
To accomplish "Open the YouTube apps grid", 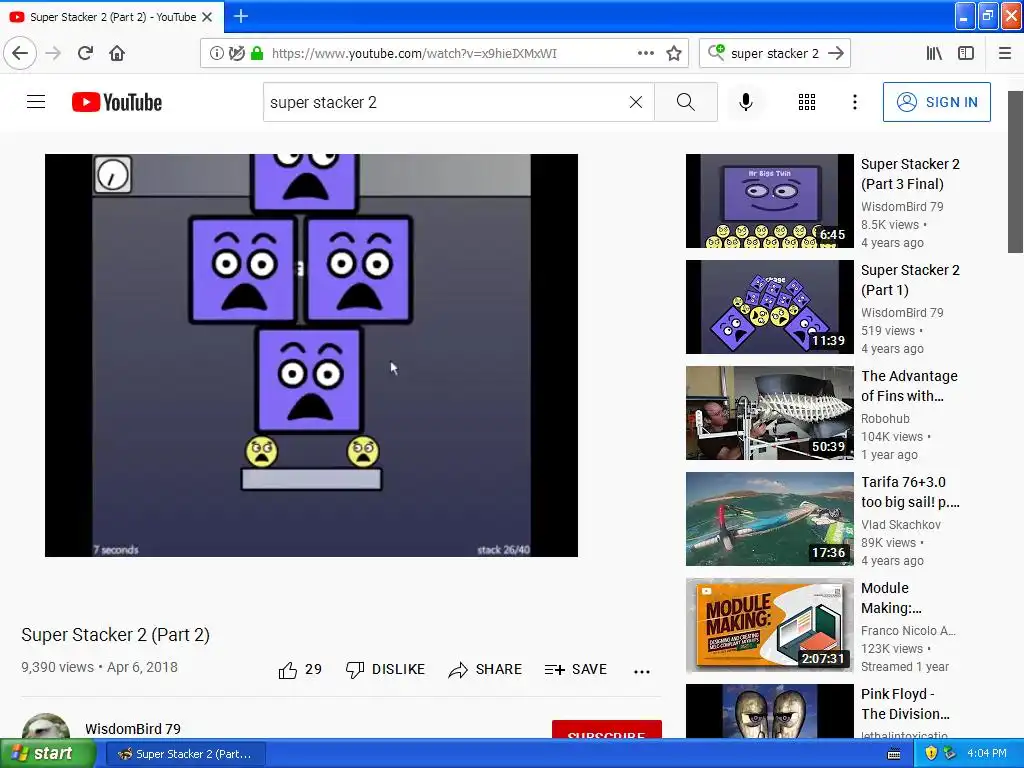I will (807, 102).
